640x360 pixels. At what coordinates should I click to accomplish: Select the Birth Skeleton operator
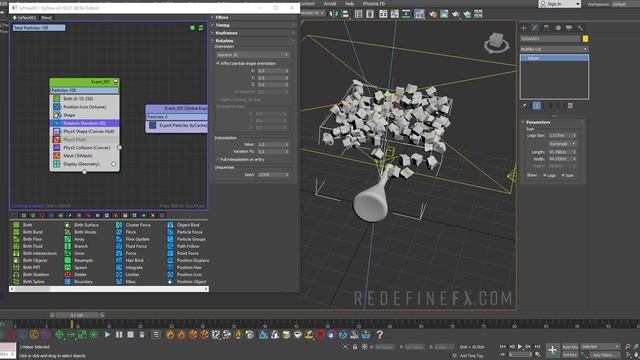[x=31, y=275]
